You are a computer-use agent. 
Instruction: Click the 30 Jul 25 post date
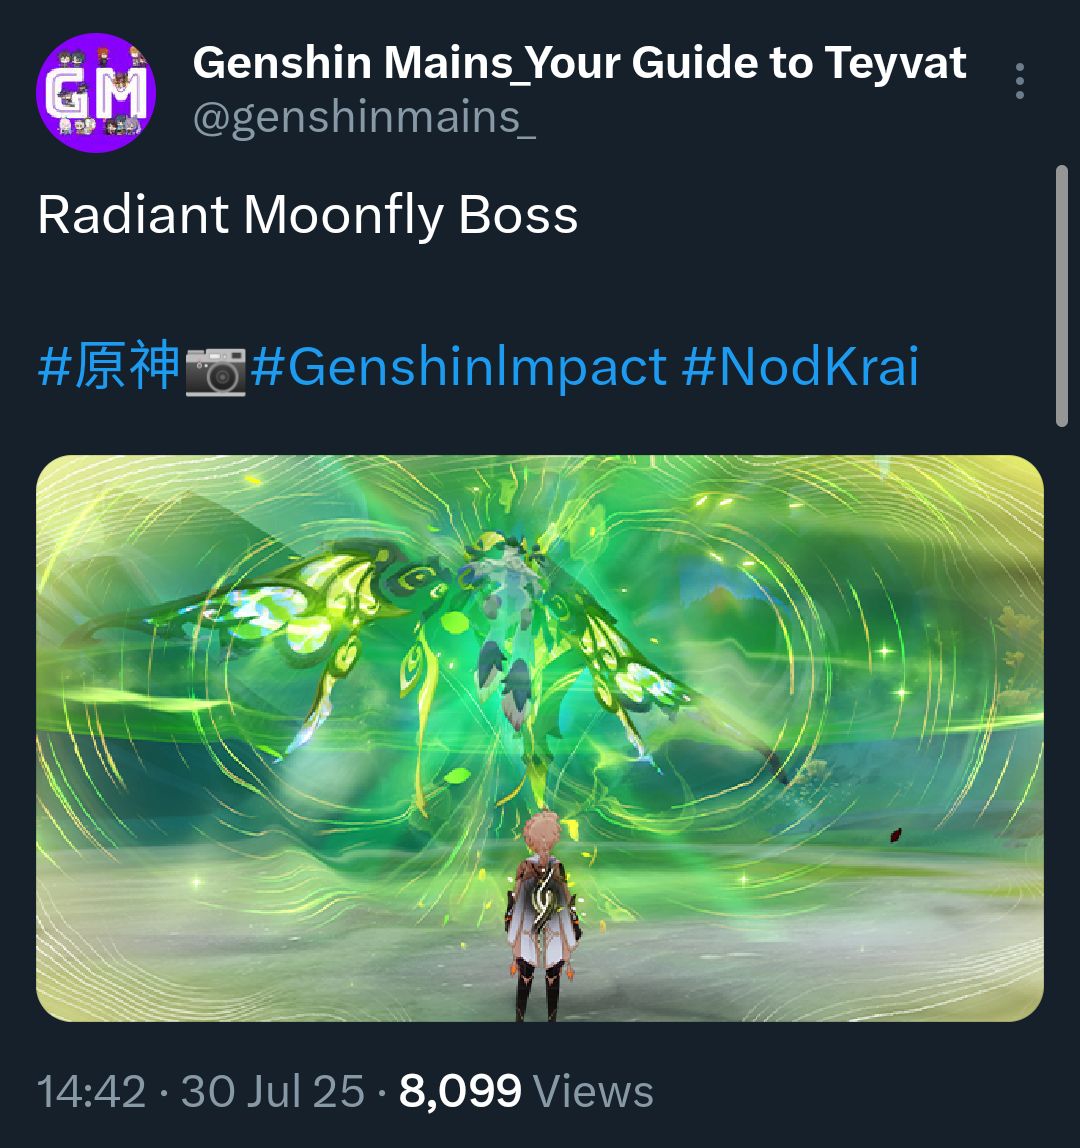click(x=272, y=1092)
